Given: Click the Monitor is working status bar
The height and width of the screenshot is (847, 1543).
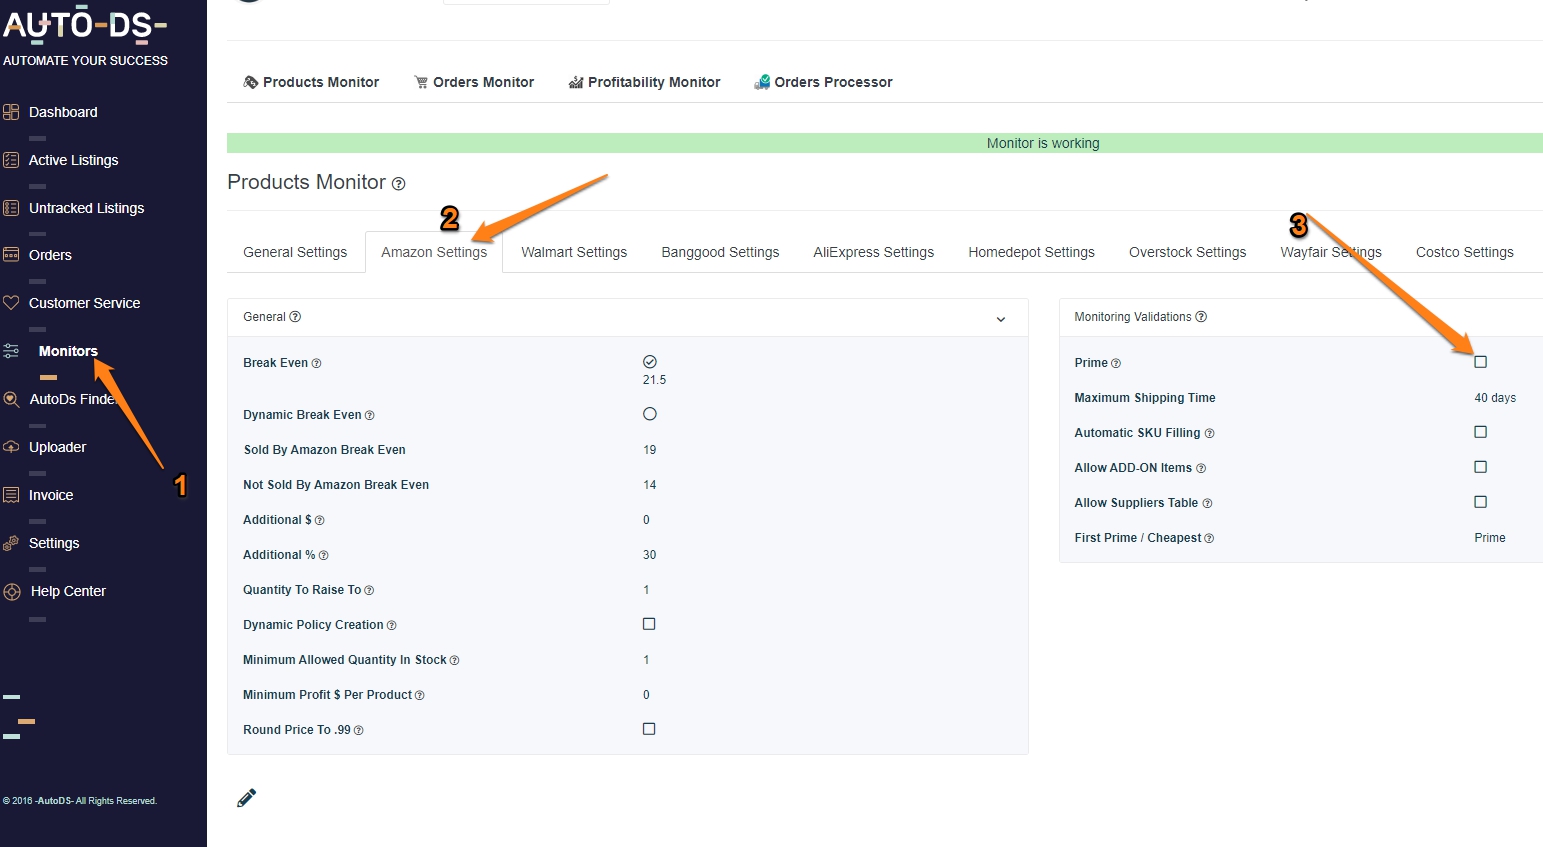Looking at the screenshot, I should (885, 143).
